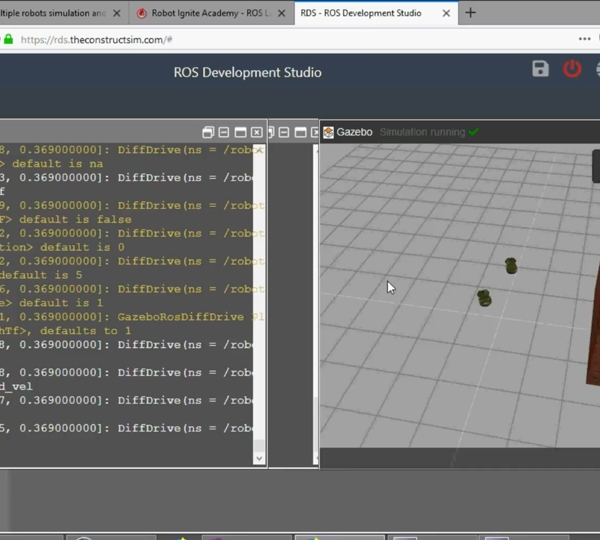600x540 pixels.
Task: Minimize the middle narrow panel
Action: [284, 132]
